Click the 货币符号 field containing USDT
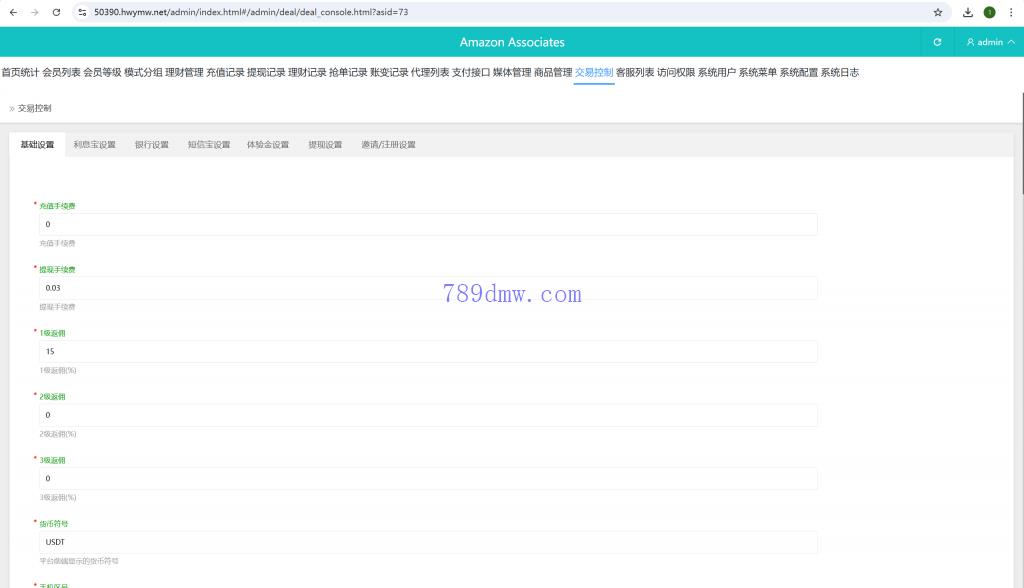 [x=428, y=542]
